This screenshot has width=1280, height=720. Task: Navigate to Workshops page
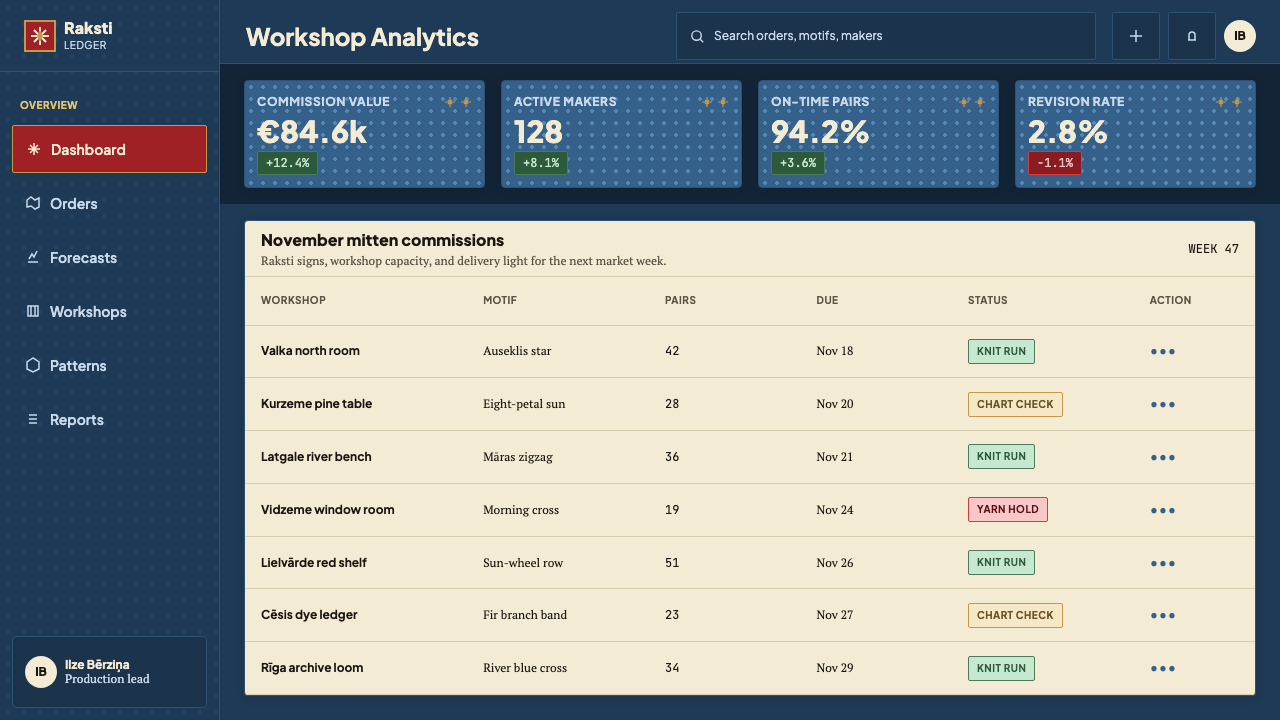pos(109,311)
